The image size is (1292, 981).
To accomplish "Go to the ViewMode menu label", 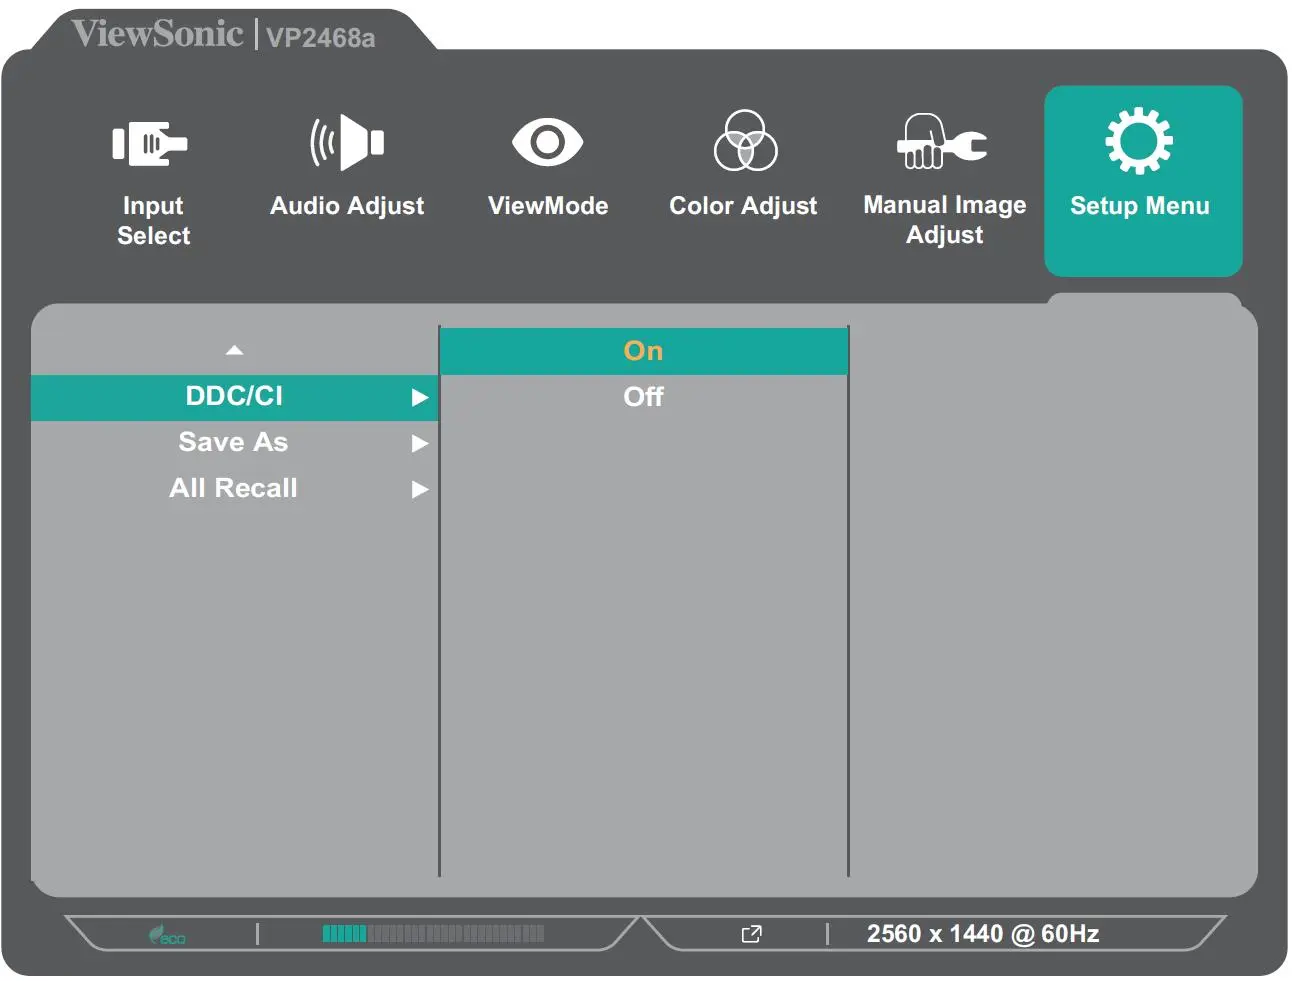I will [548, 206].
